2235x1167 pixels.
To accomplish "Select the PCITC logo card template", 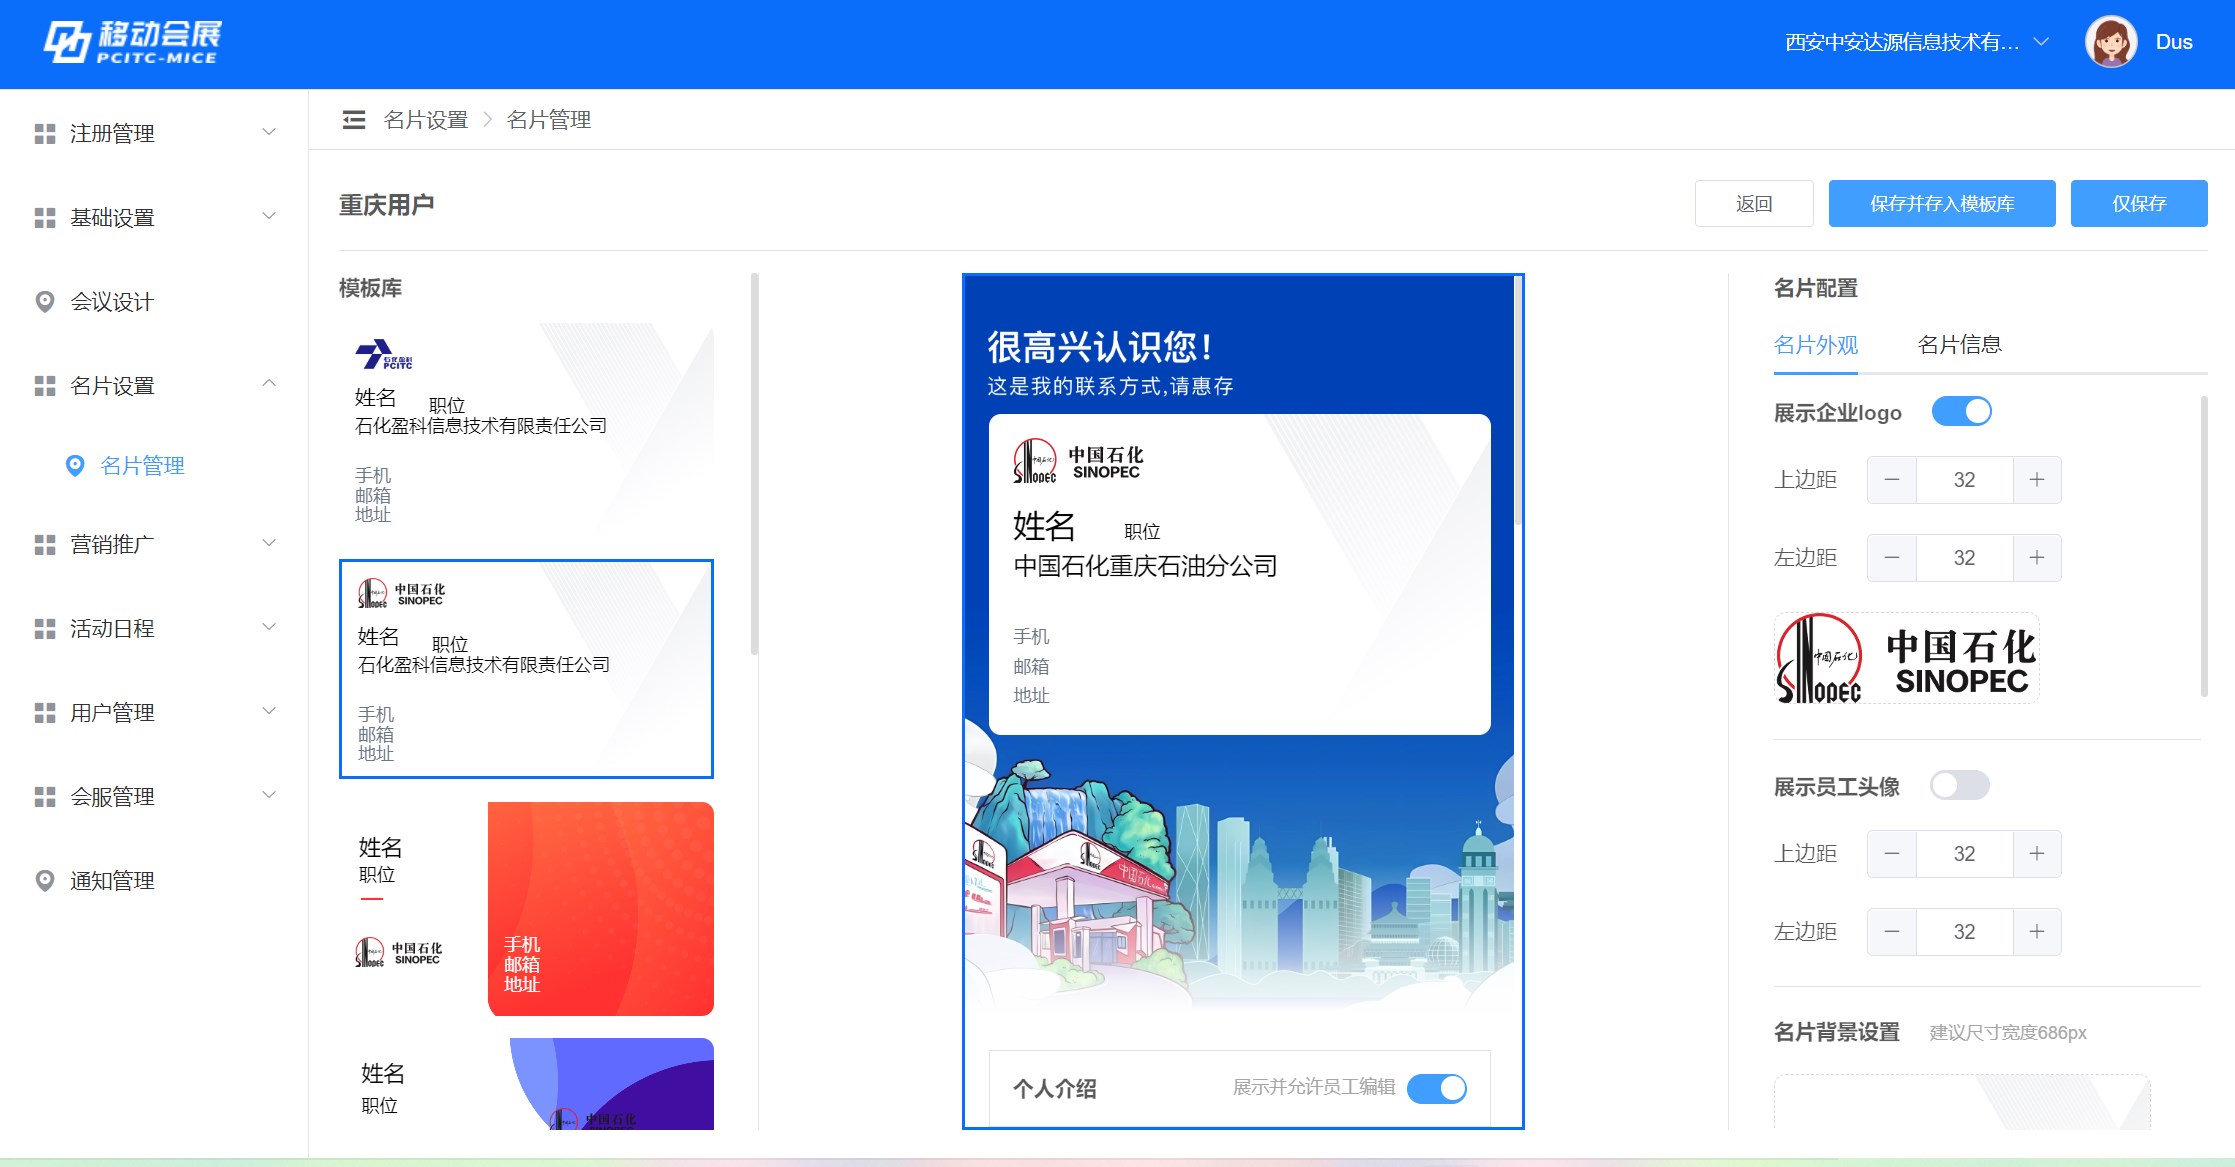I will (526, 430).
